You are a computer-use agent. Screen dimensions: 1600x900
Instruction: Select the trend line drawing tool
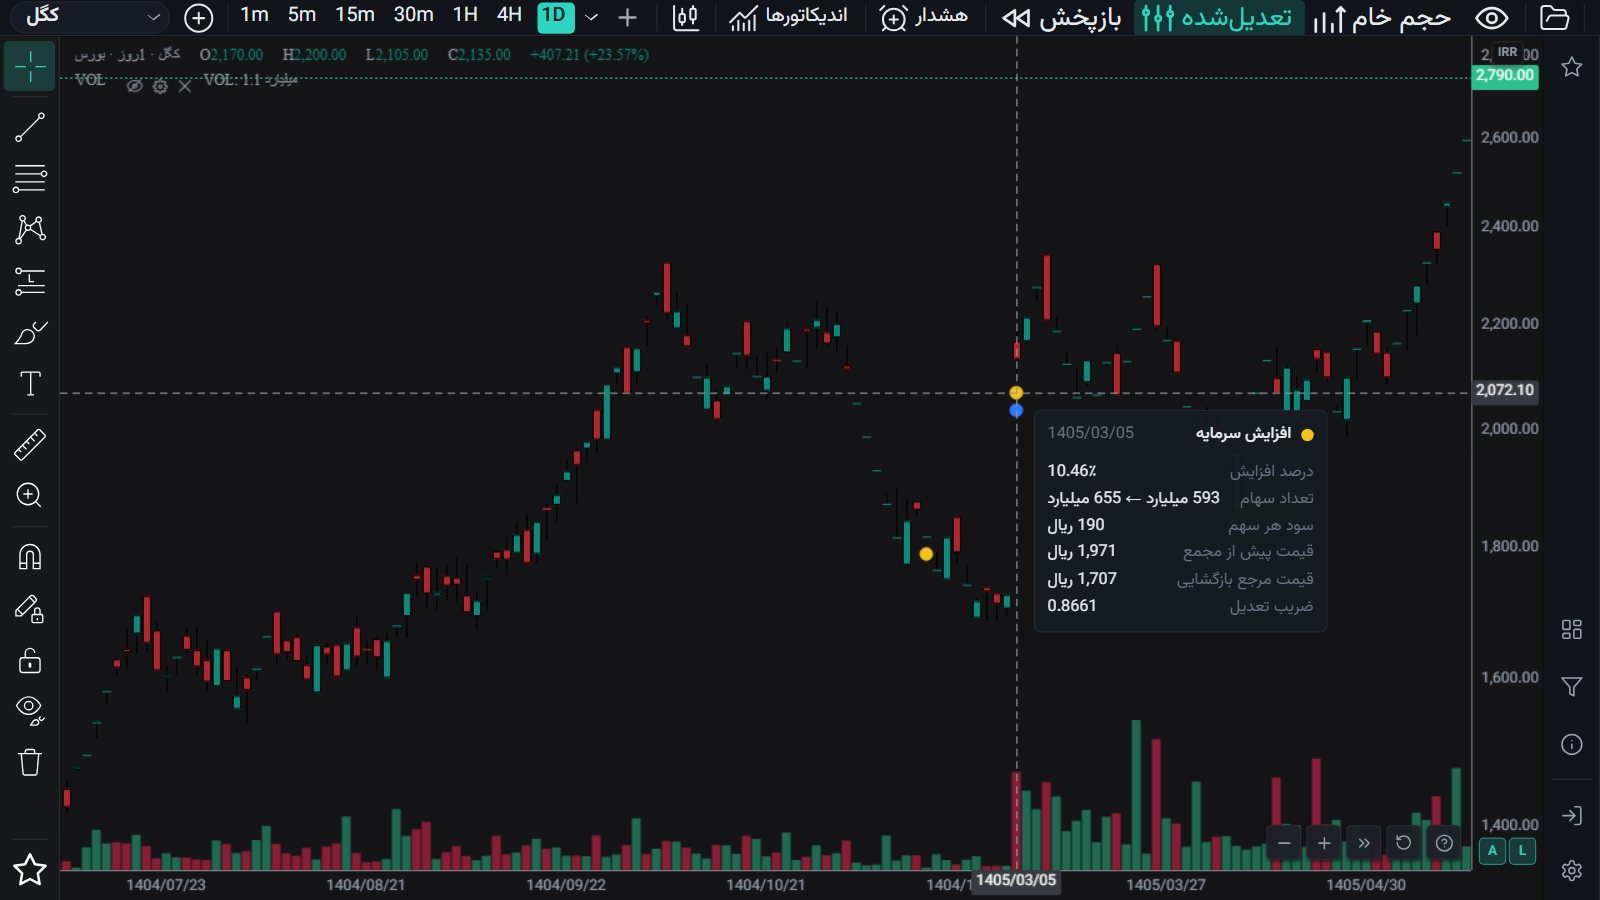(x=30, y=127)
